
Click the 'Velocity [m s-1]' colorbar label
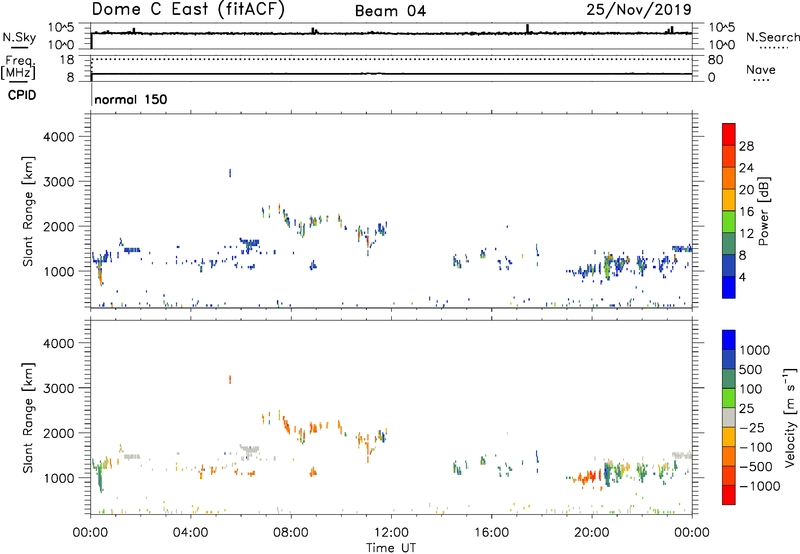coord(790,417)
